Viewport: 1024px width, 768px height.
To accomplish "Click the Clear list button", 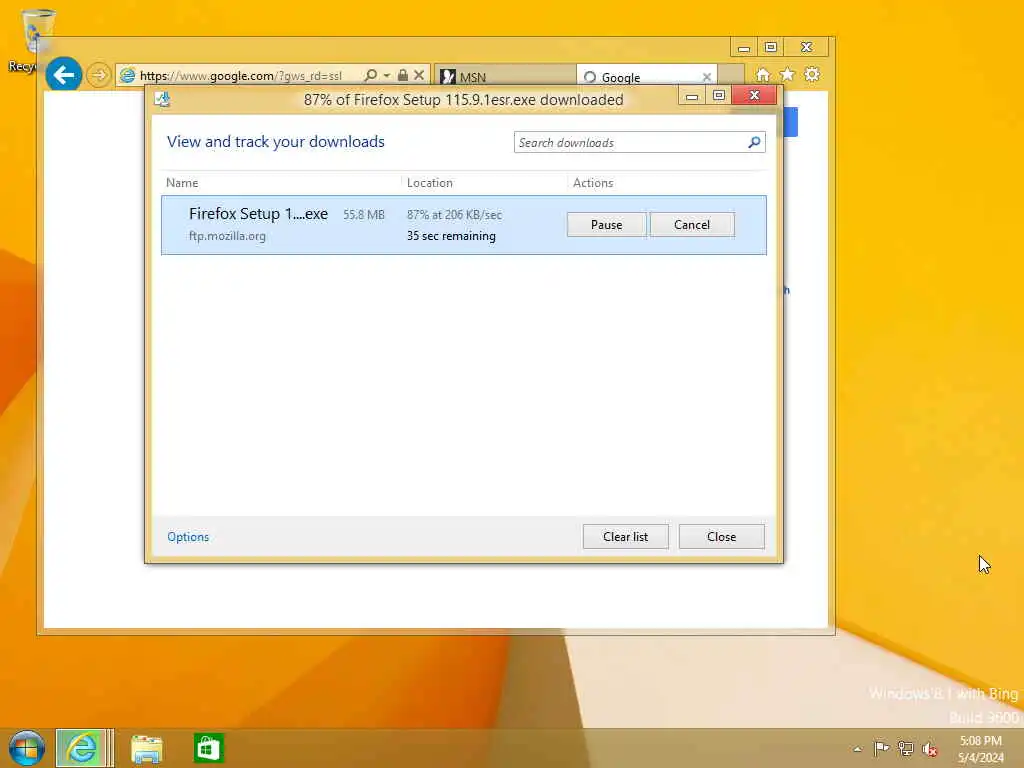I will click(x=625, y=537).
